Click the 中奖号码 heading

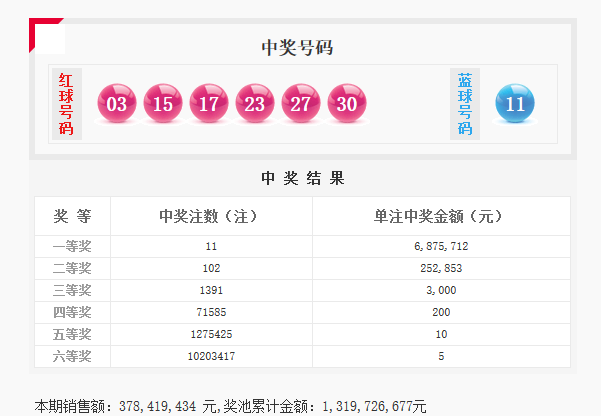click(x=297, y=48)
